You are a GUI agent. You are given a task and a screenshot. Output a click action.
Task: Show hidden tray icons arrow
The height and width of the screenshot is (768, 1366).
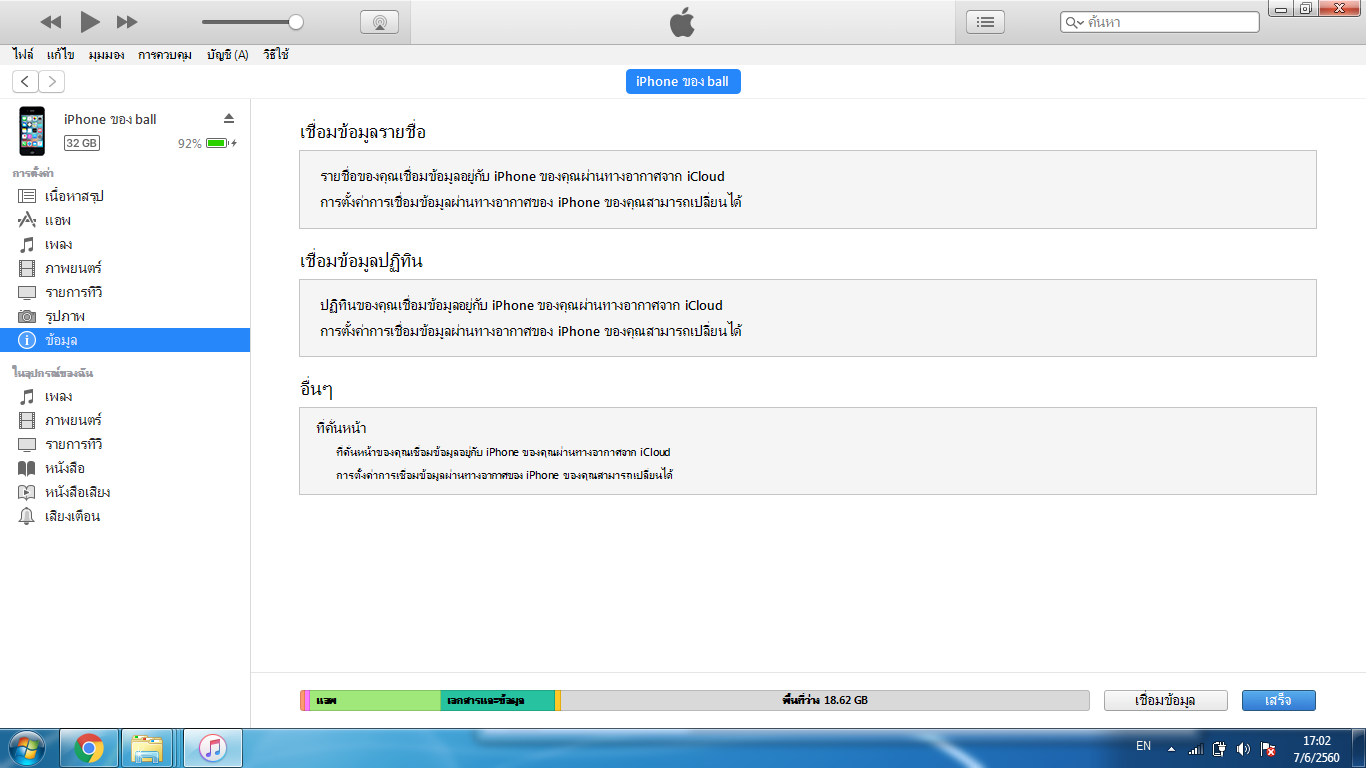1173,750
